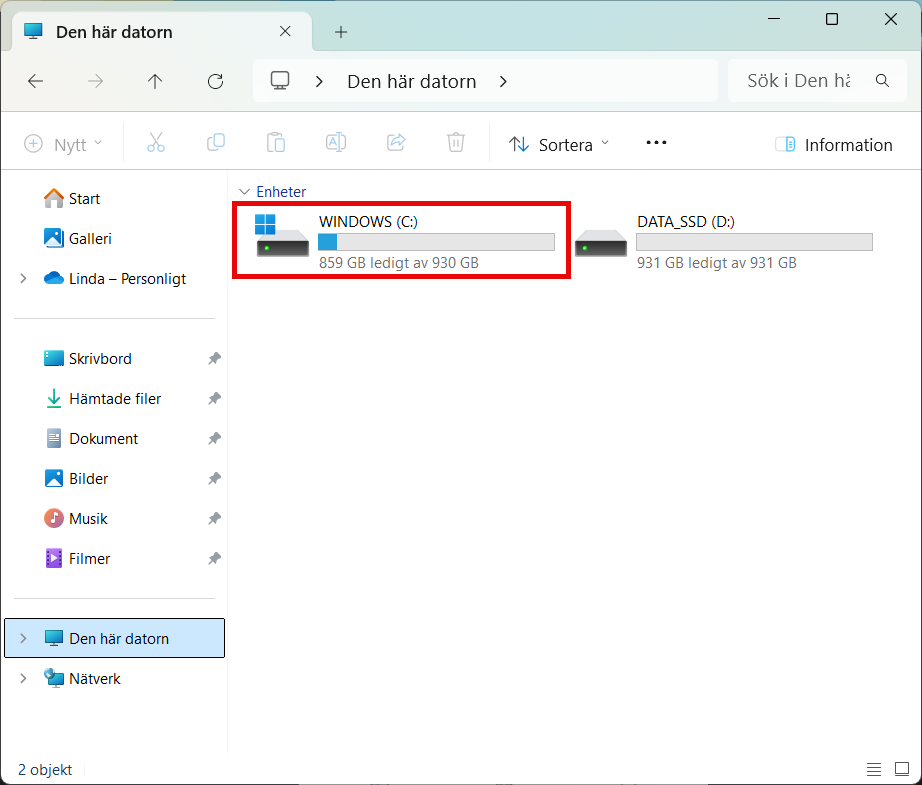Click the pin icon next to 'Hämtade filer'
Screen dimensions: 922x785
[214, 398]
